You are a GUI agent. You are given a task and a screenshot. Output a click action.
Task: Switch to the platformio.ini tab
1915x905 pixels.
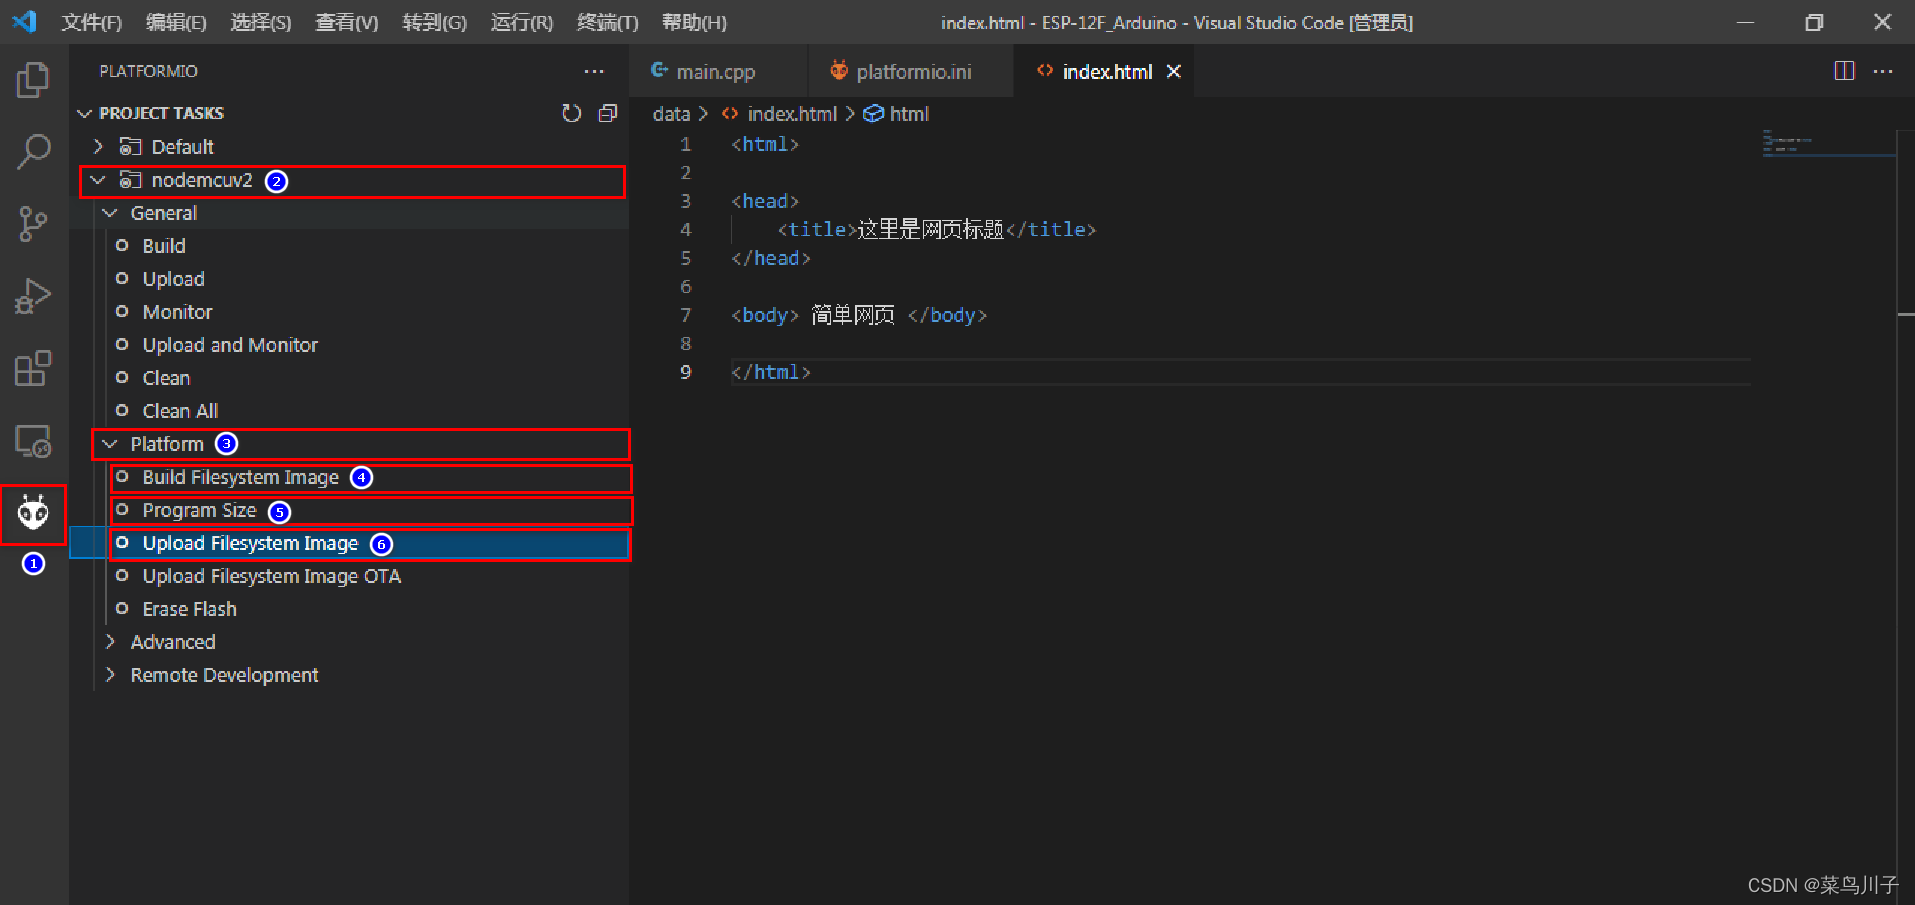click(x=910, y=71)
